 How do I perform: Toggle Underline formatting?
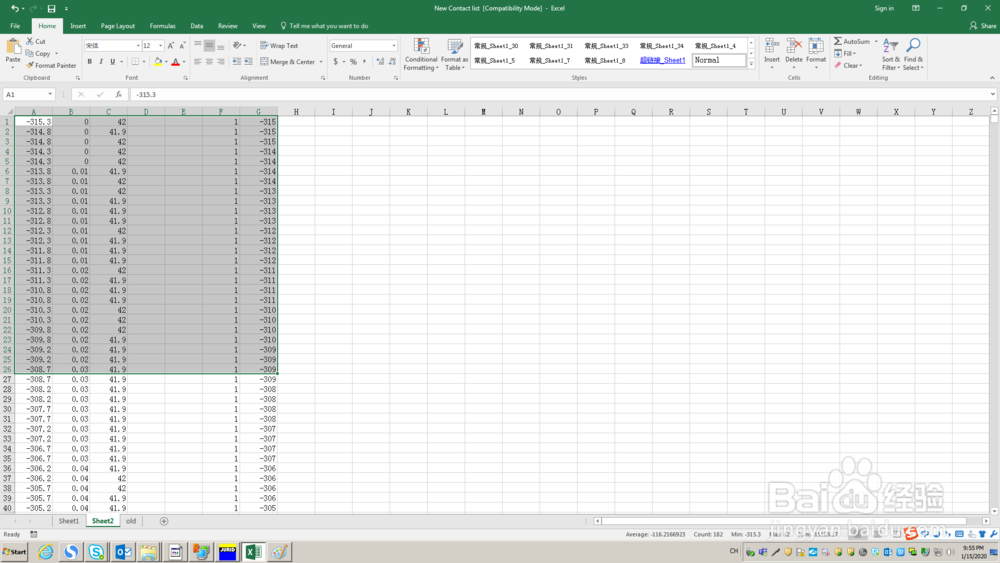pyautogui.click(x=113, y=62)
